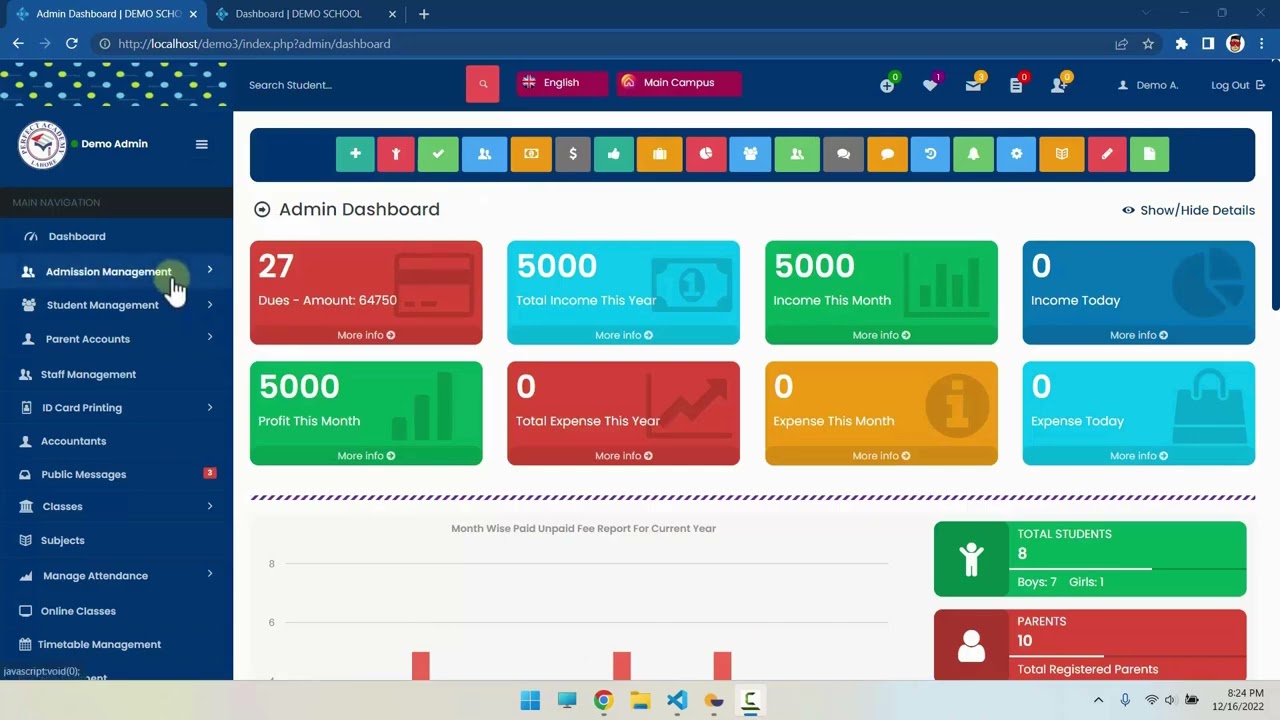Viewport: 1280px width, 720px height.
Task: Toggle Show/Hide Details on the dashboard
Action: [x=1188, y=210]
